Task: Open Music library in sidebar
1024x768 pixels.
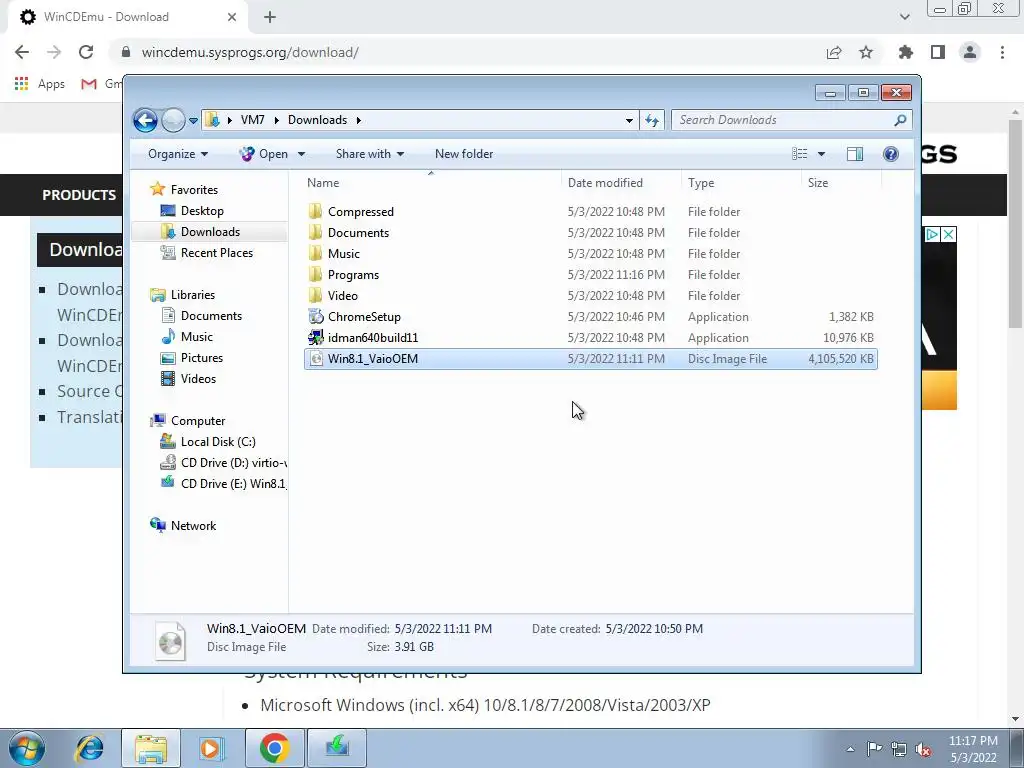Action: (196, 337)
